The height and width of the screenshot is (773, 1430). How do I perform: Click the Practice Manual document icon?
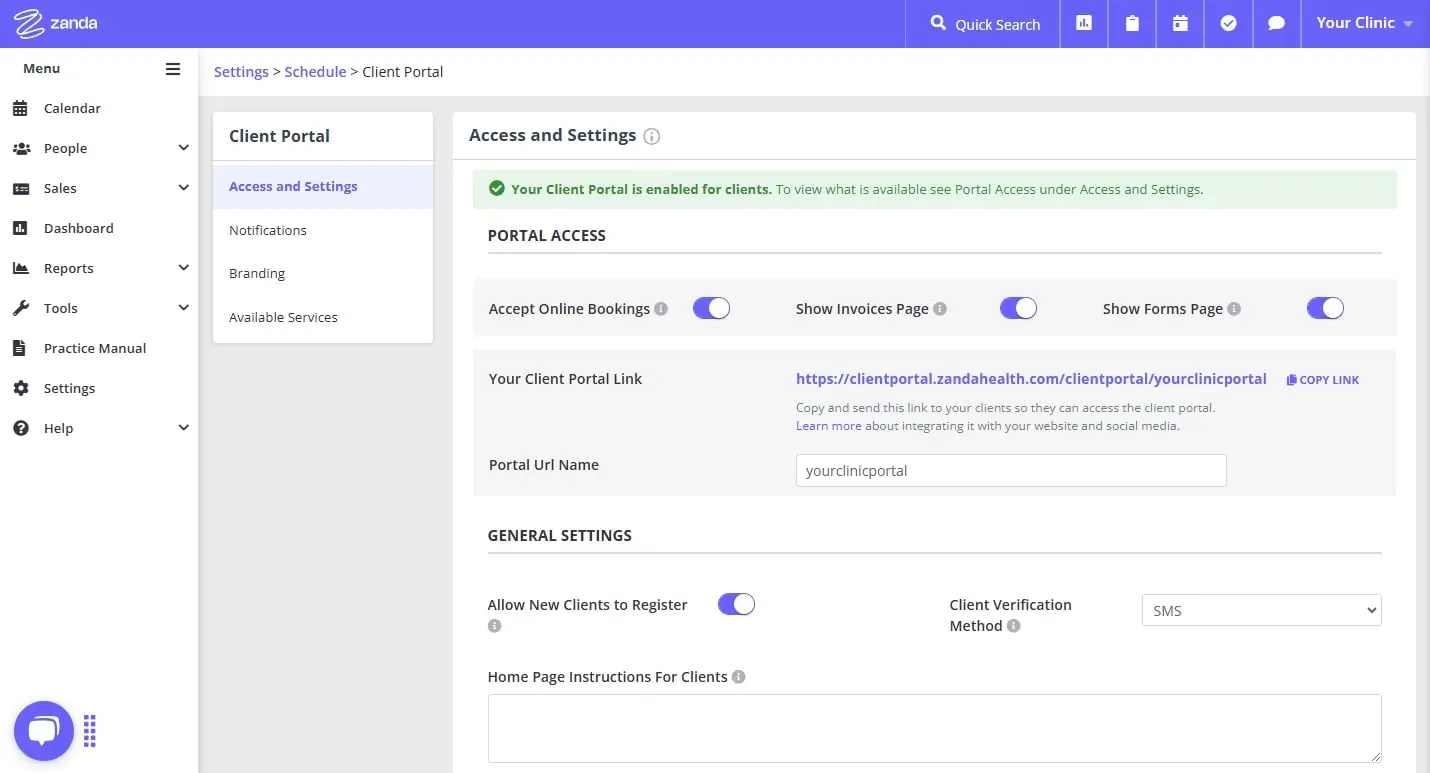(x=19, y=348)
